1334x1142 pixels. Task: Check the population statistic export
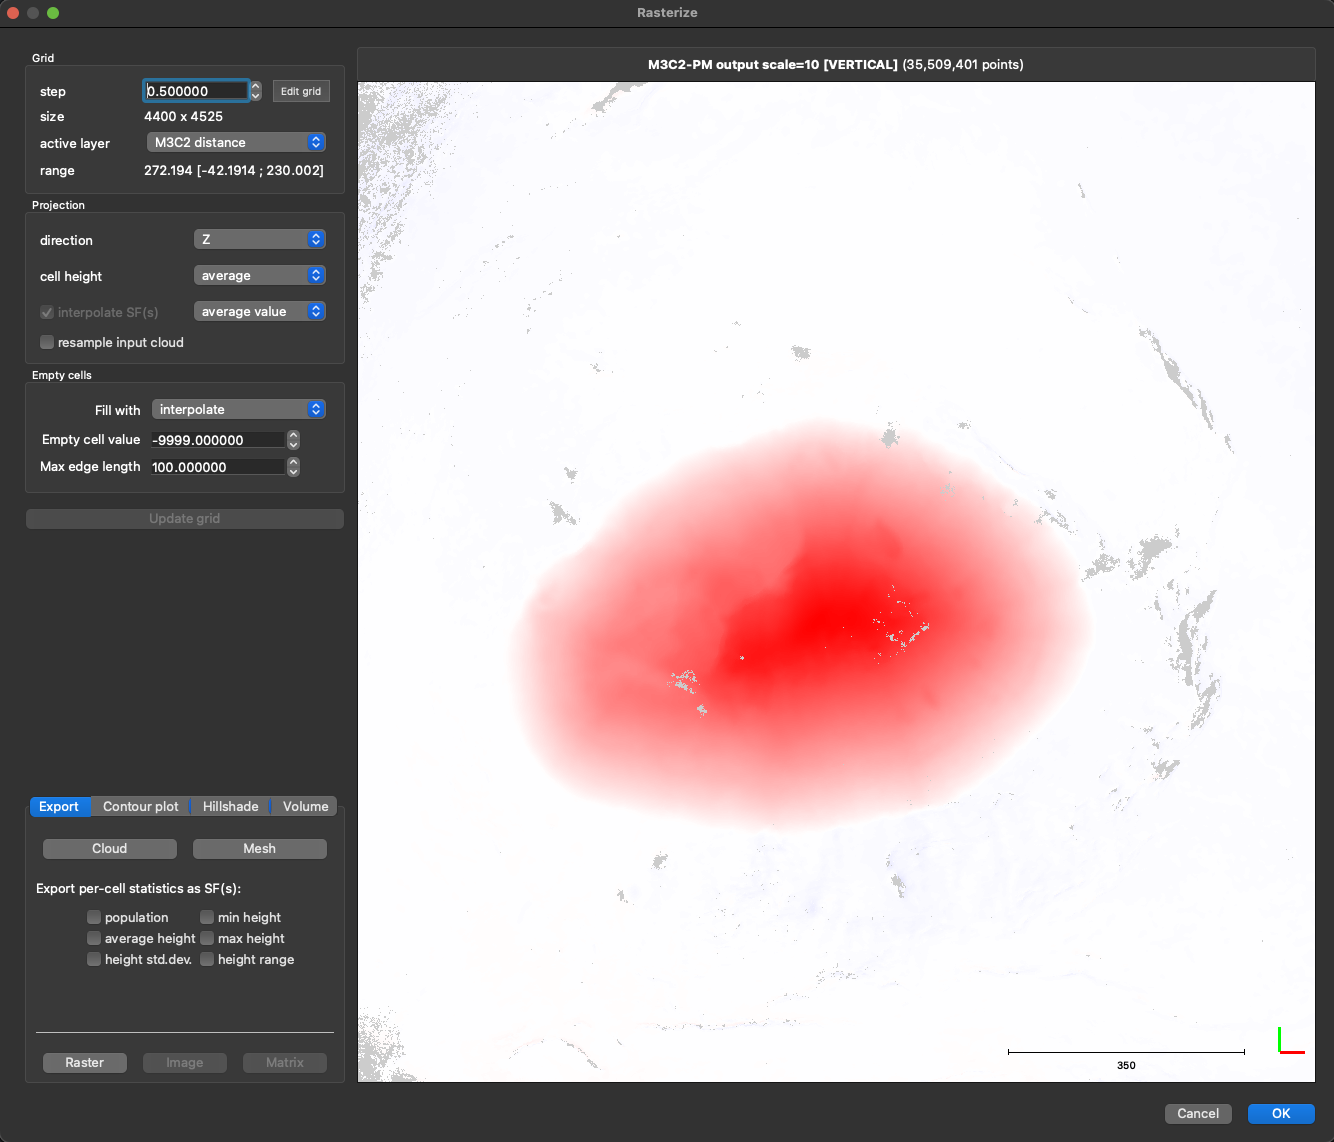[94, 917]
